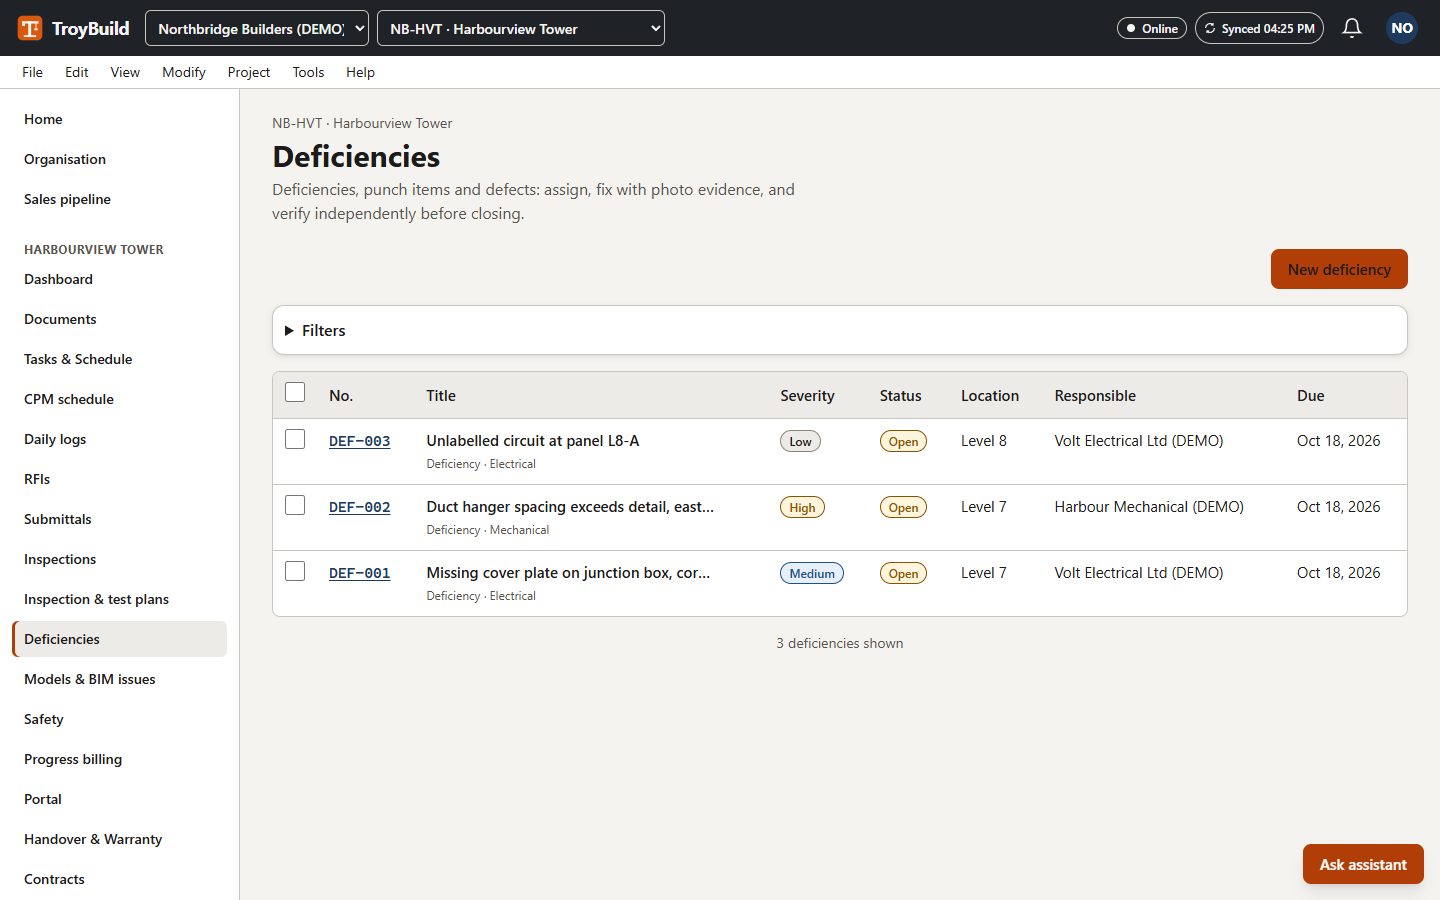Screen dimensions: 1440x900
Task: Navigate to project Dashboard
Action: click(x=120, y=279)
